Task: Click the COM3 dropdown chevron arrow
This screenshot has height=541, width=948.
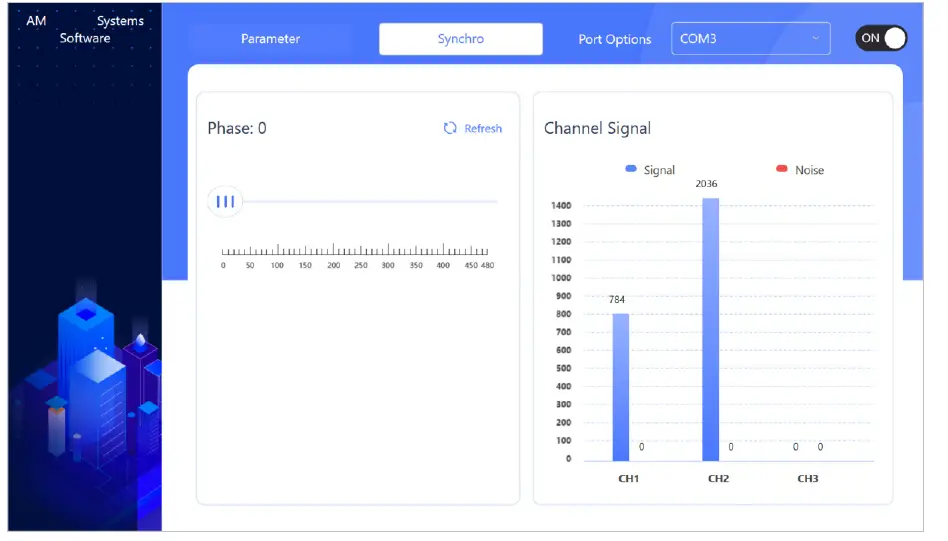Action: pyautogui.click(x=816, y=38)
